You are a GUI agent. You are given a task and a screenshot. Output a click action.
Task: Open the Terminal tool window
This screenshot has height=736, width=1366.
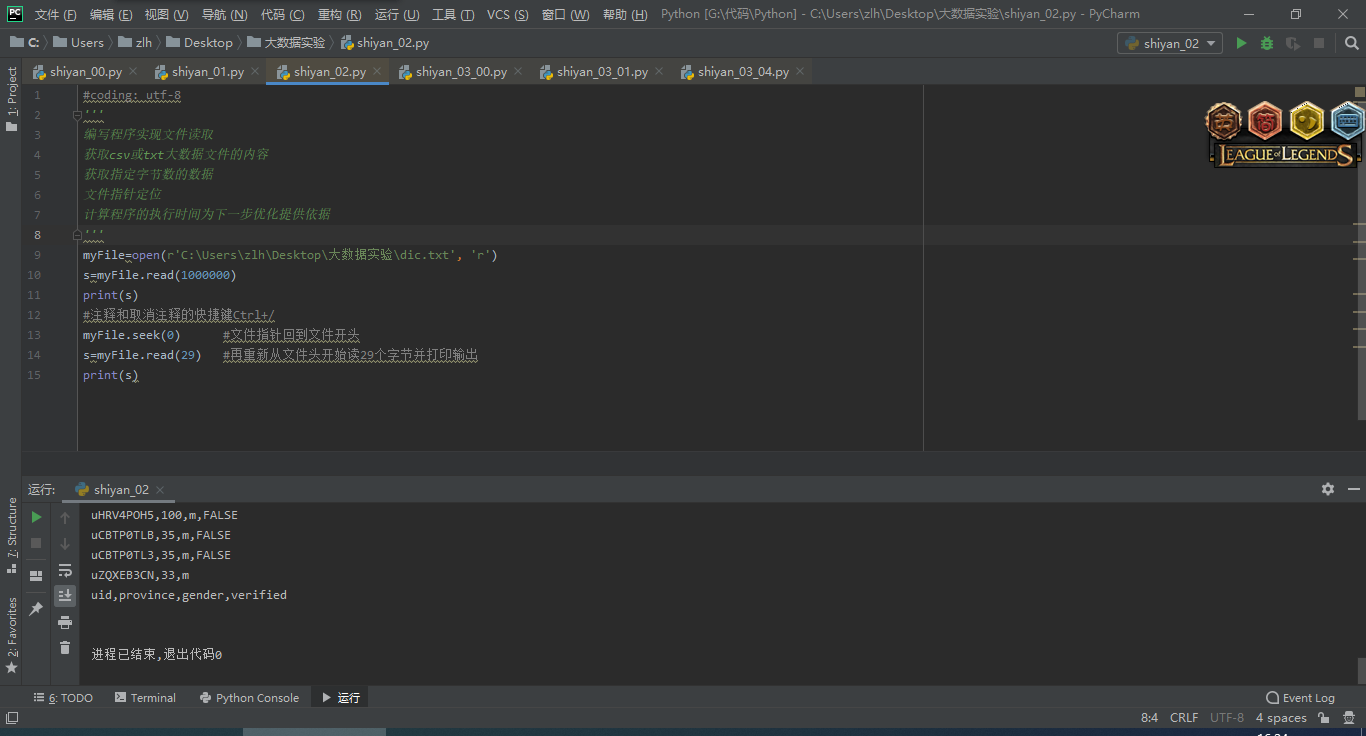pos(145,698)
